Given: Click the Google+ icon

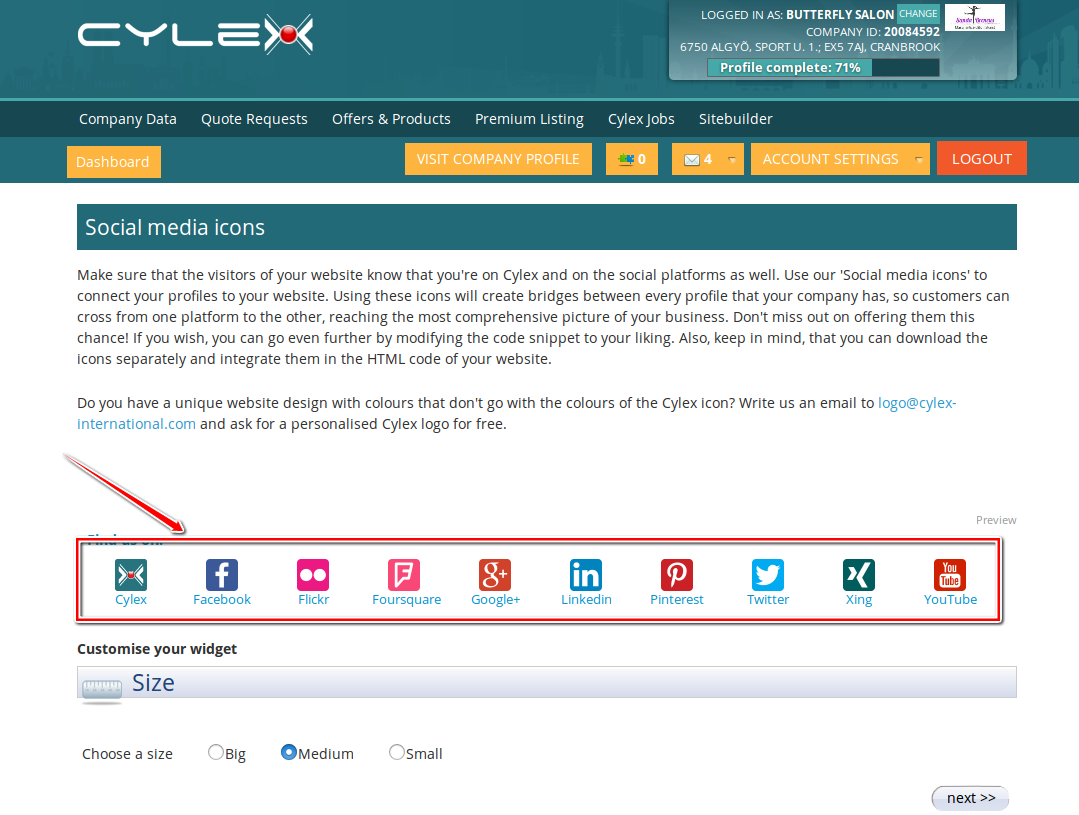Looking at the screenshot, I should pos(495,574).
